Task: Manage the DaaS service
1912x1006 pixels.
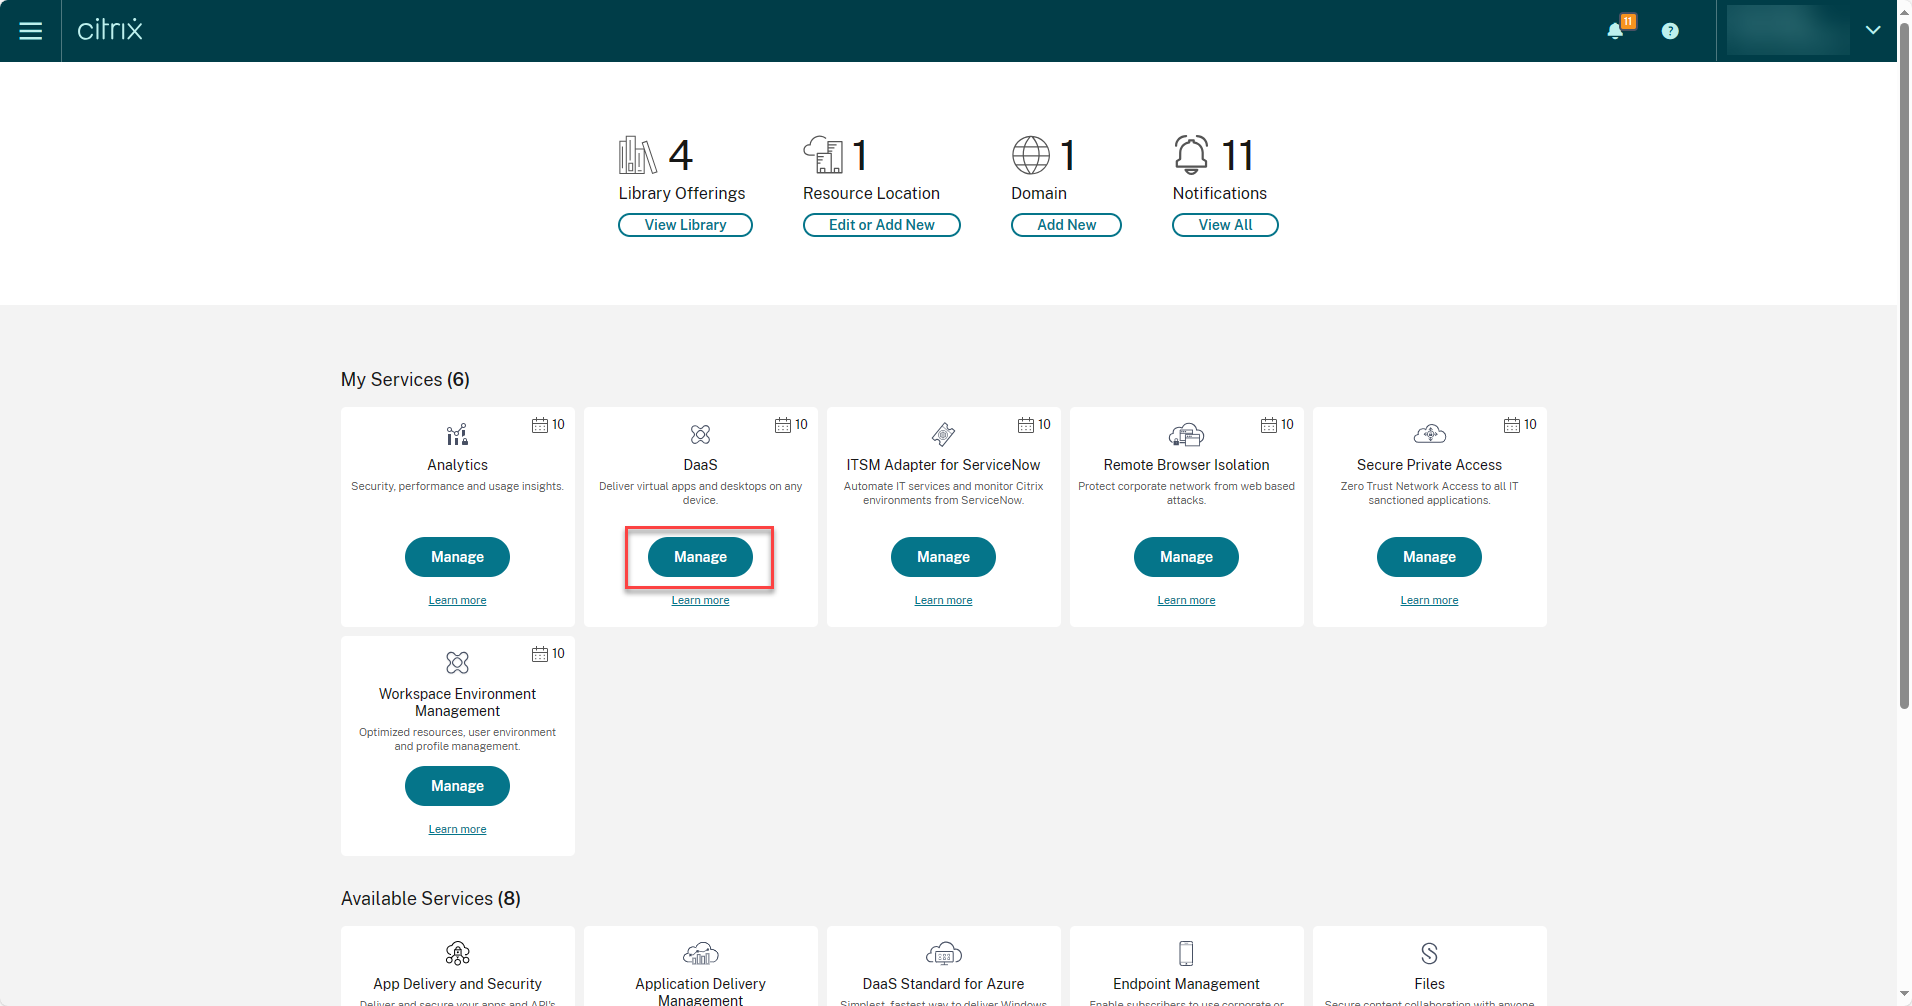Action: (x=700, y=557)
